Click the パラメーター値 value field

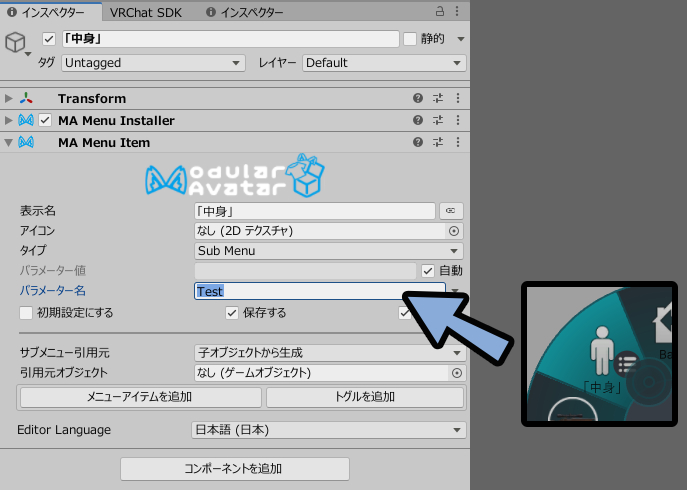(305, 271)
